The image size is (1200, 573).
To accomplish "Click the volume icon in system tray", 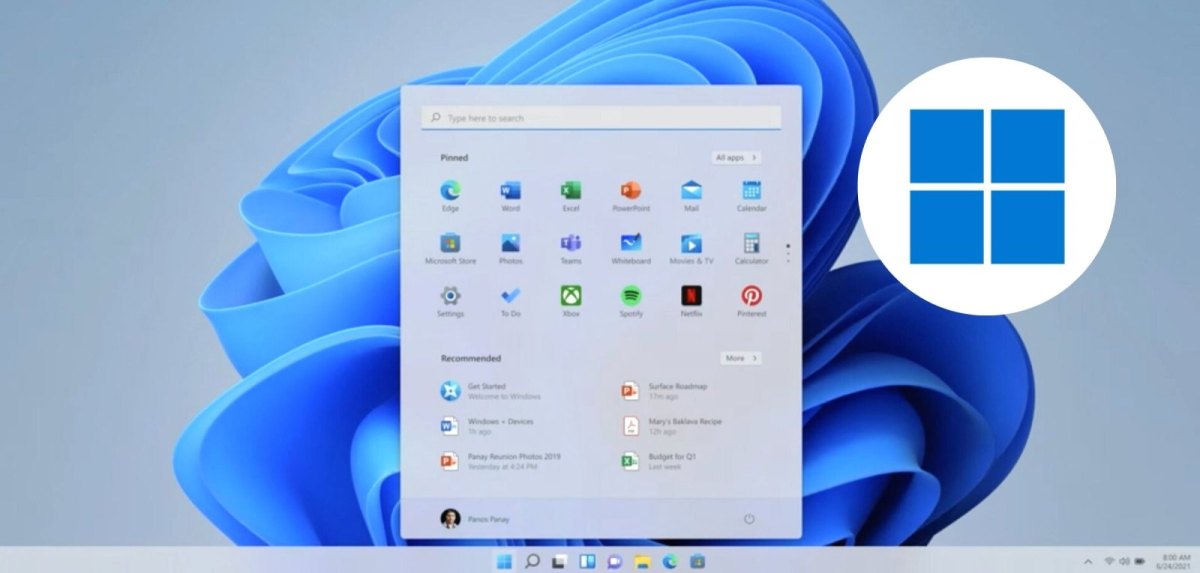I will [1124, 561].
